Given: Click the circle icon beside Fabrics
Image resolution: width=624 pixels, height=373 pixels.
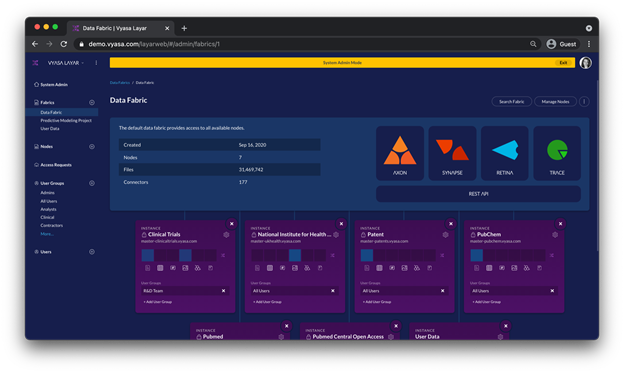Looking at the screenshot, I should tap(92, 102).
